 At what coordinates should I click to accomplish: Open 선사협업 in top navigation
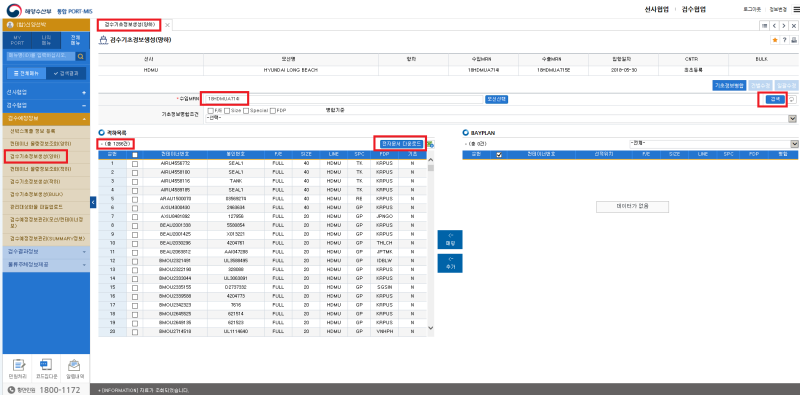656,10
